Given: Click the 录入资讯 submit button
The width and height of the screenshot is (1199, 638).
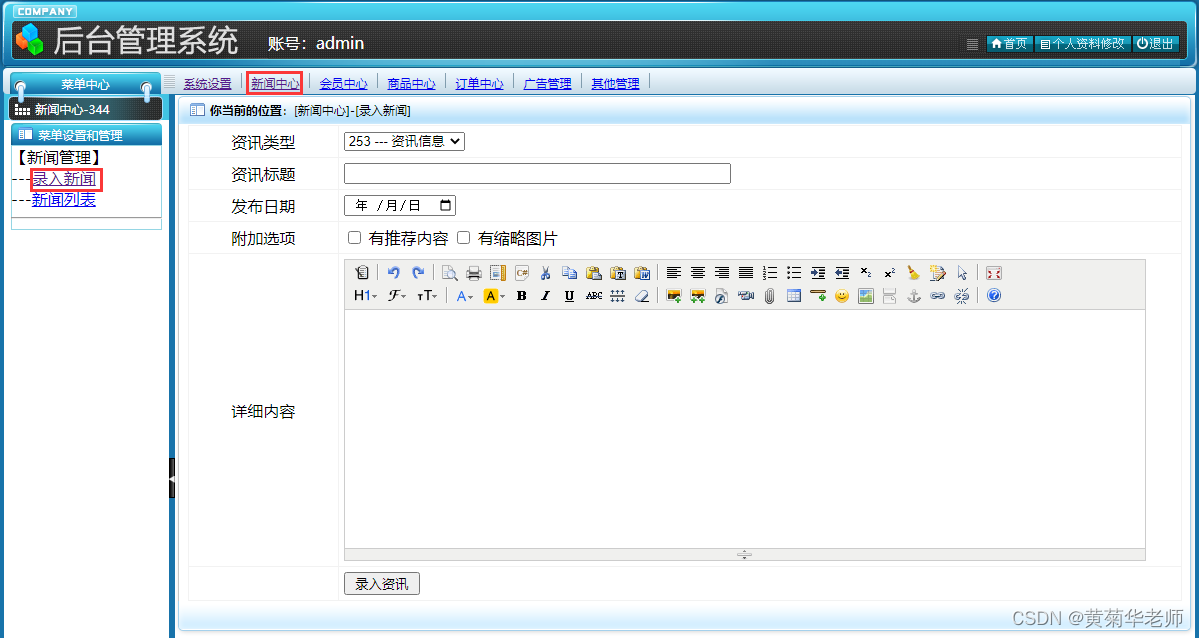Looking at the screenshot, I should pyautogui.click(x=382, y=584).
